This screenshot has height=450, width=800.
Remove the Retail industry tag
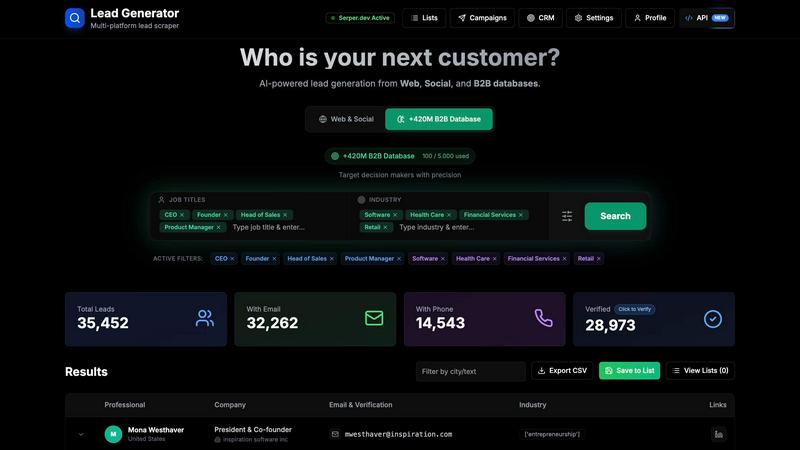pyautogui.click(x=385, y=227)
